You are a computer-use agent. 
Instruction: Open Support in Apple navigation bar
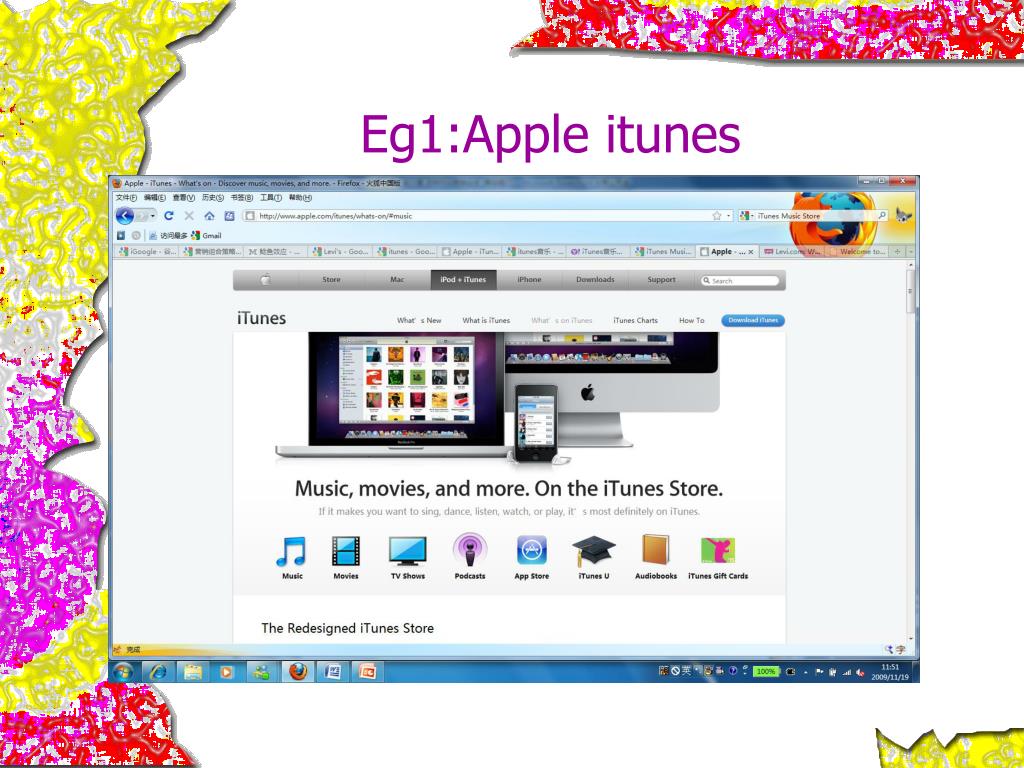(x=661, y=280)
